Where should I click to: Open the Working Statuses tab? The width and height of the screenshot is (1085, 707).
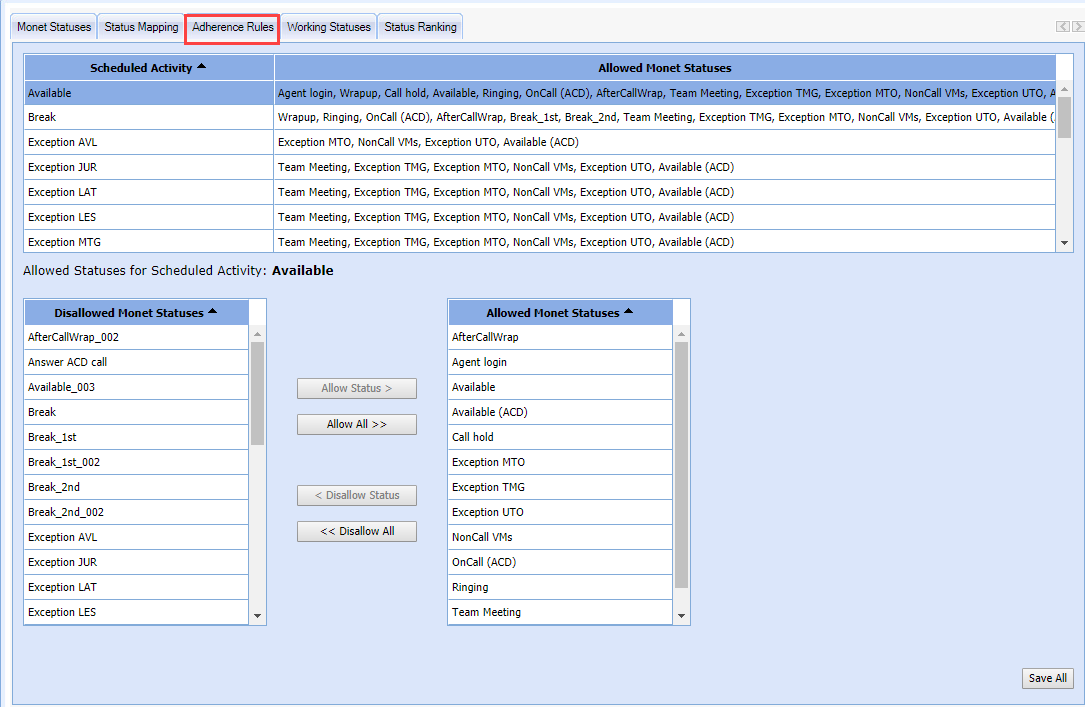tap(328, 27)
